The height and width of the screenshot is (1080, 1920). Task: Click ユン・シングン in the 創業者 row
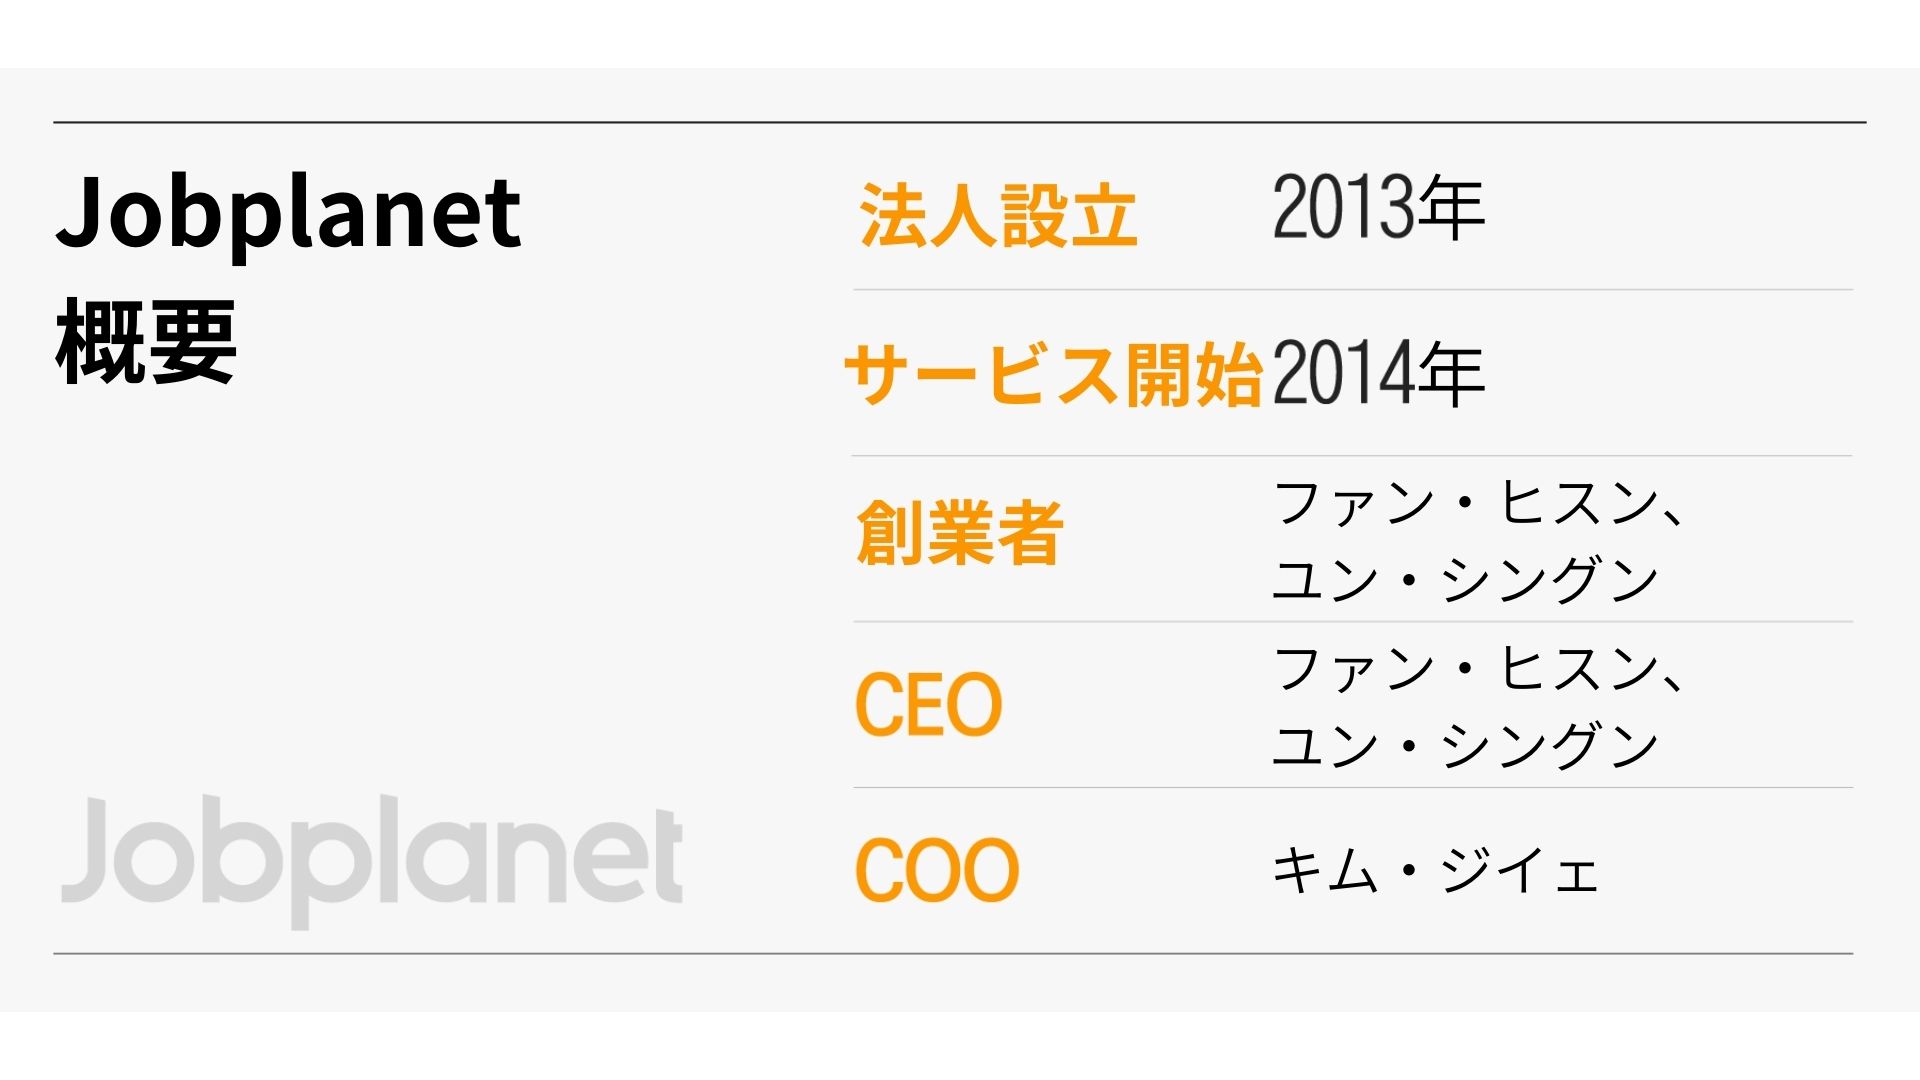pos(1466,578)
